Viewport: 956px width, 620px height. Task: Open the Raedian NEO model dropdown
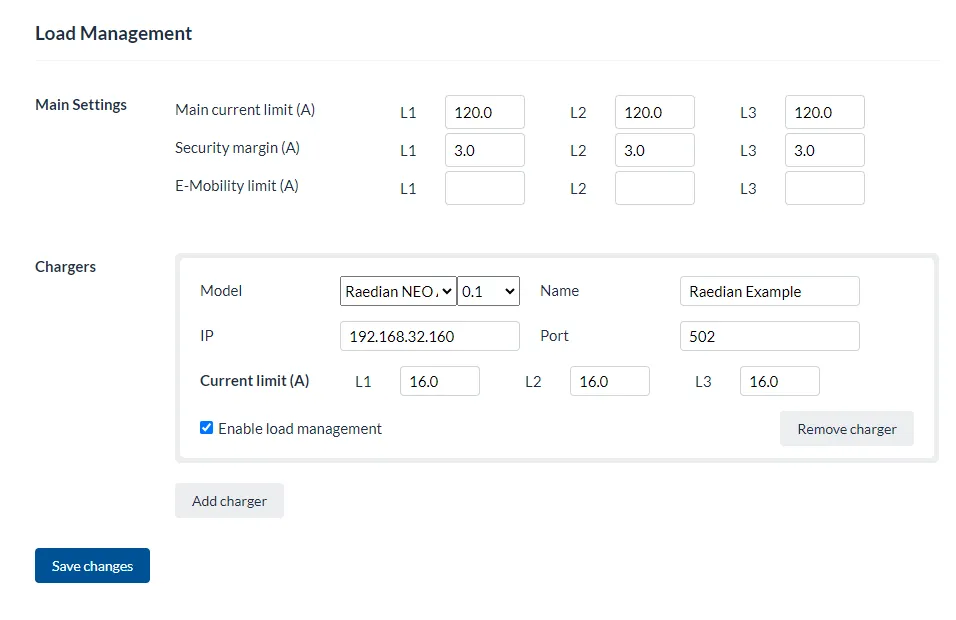click(x=398, y=291)
